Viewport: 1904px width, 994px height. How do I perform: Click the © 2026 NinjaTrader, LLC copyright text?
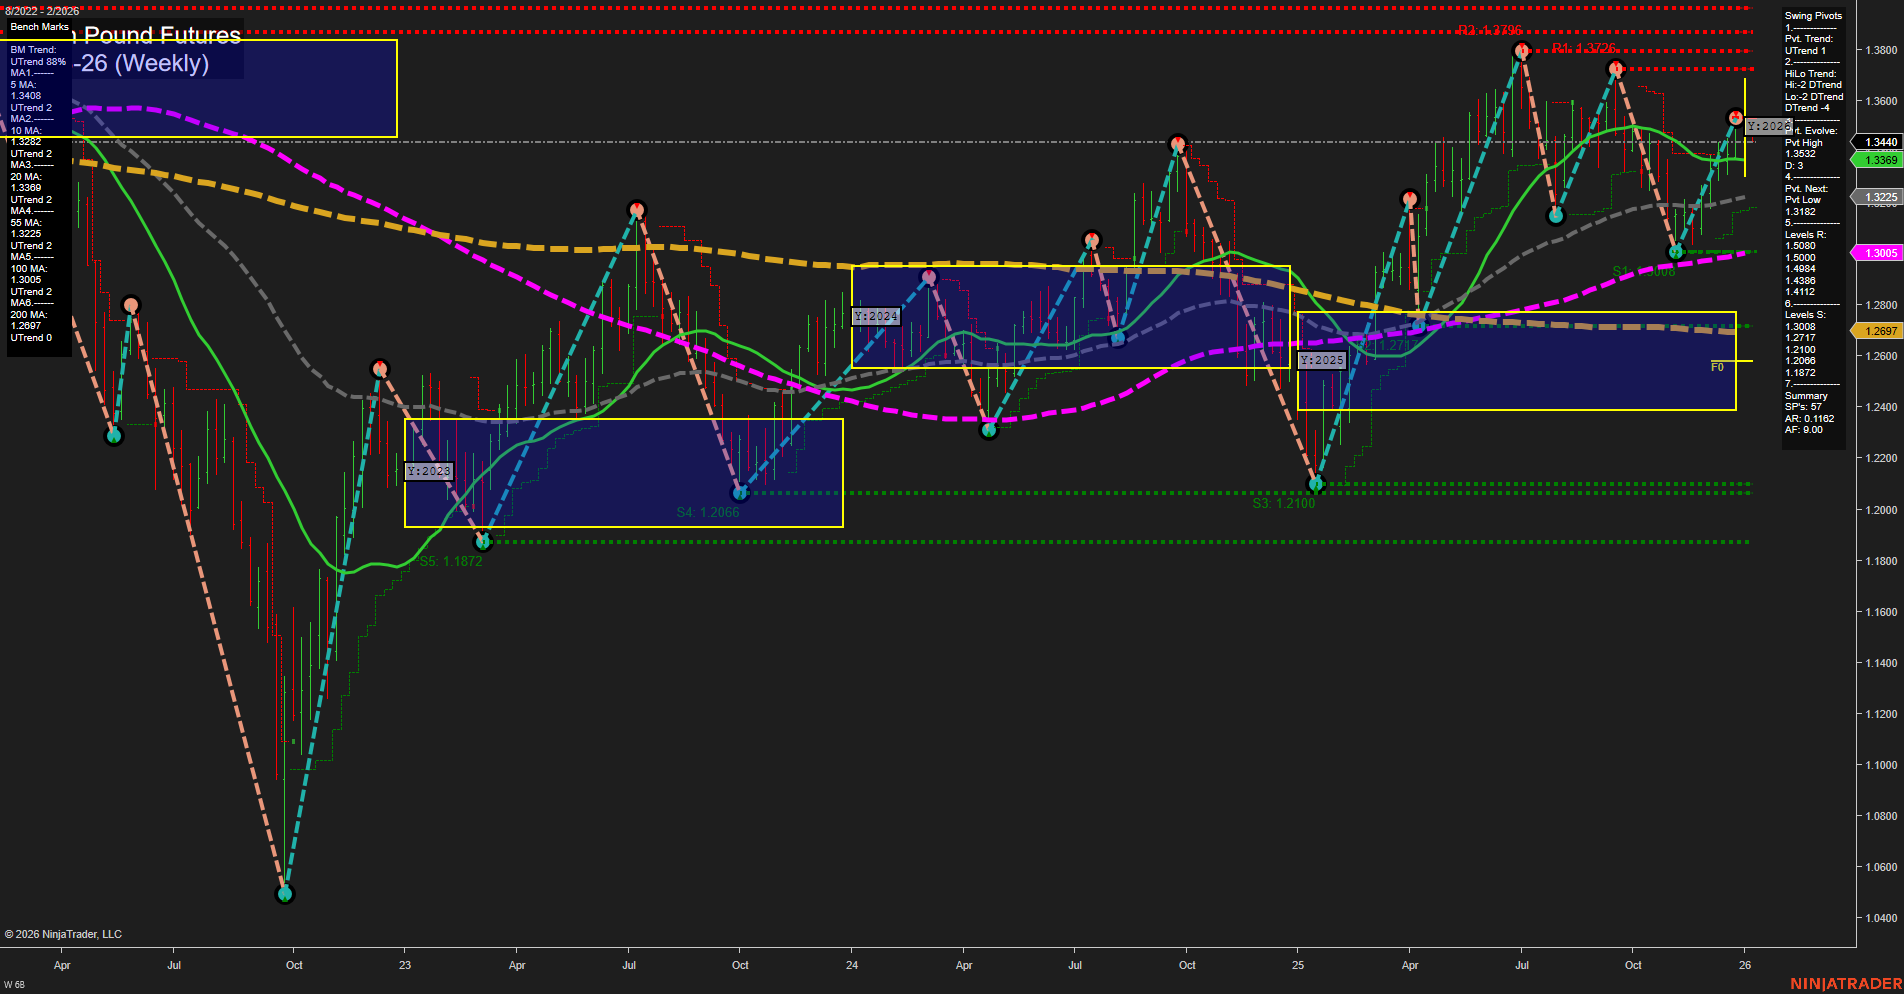pyautogui.click(x=64, y=933)
